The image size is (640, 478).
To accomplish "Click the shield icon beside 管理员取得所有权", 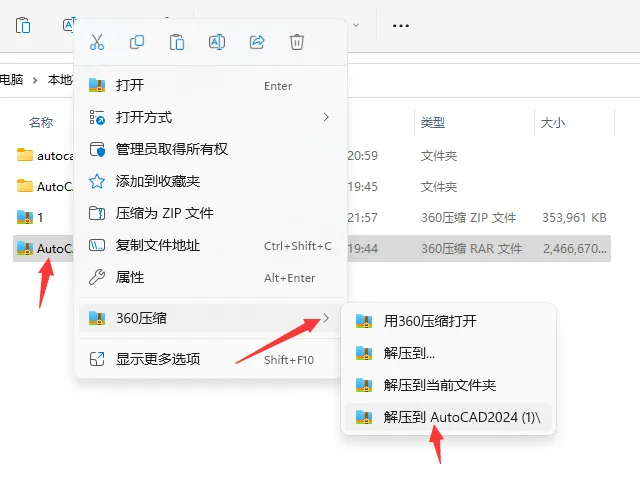I will [97, 149].
